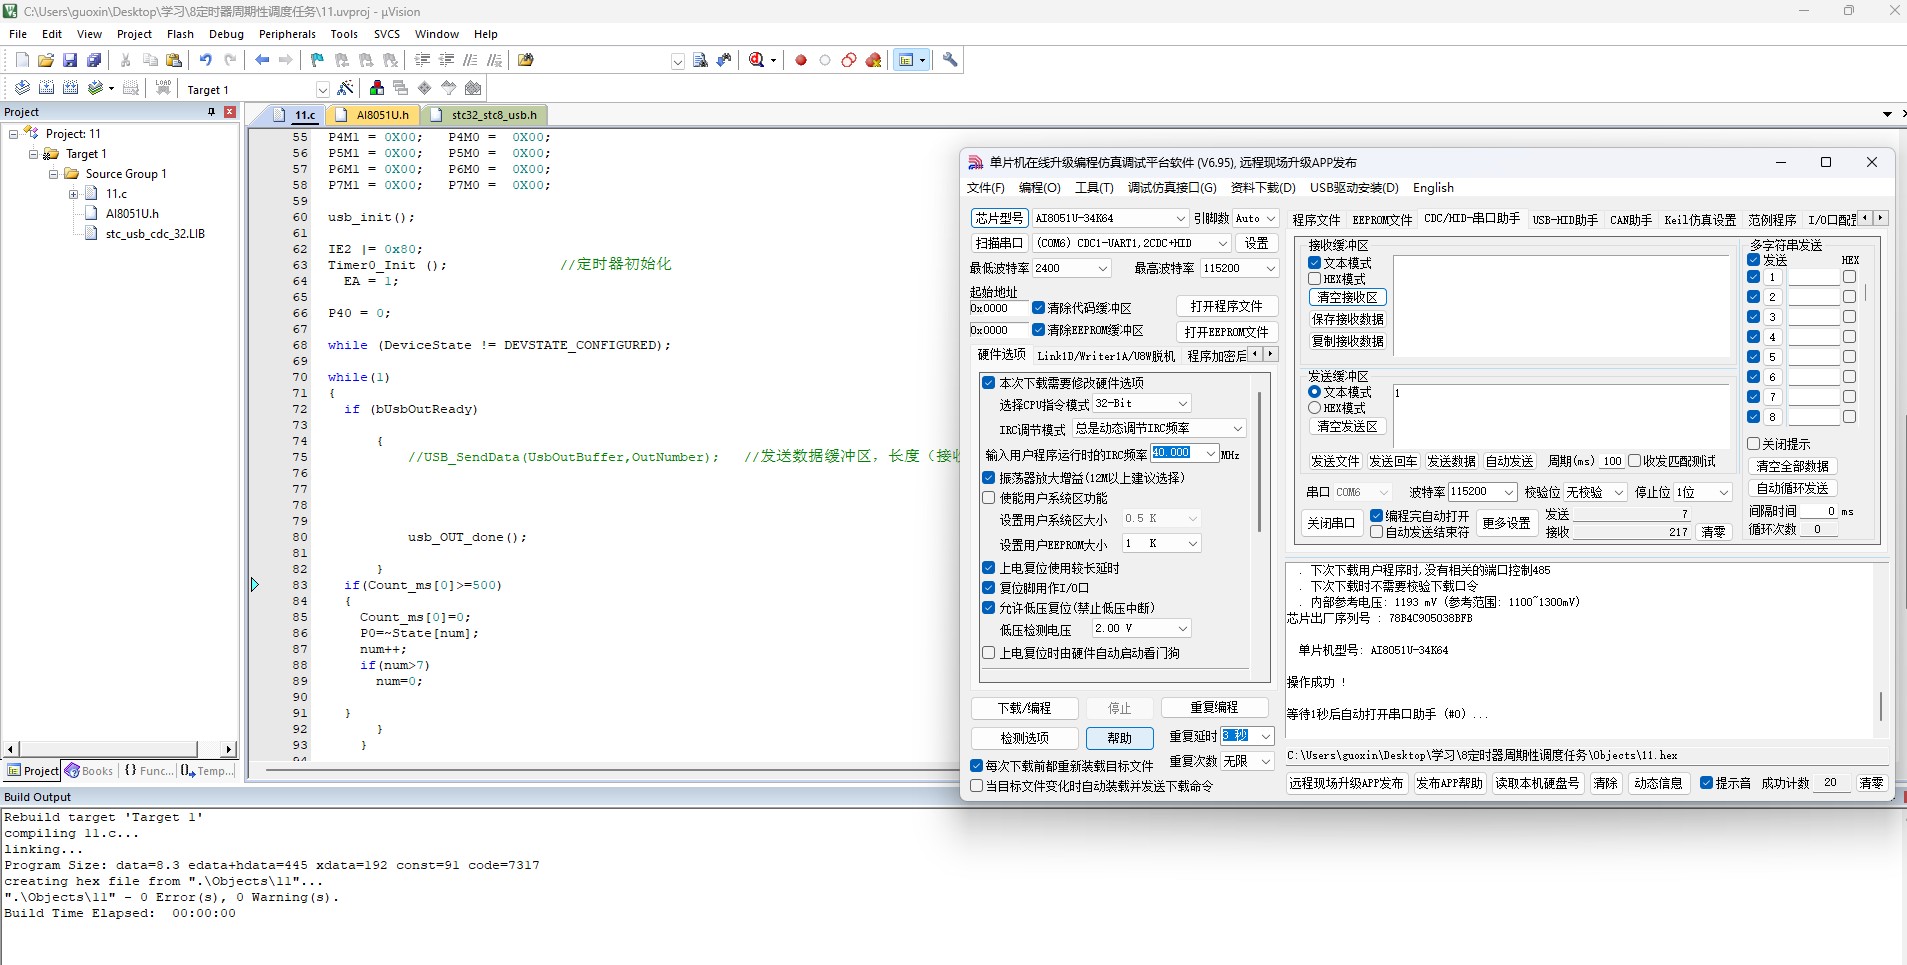Screen dimensions: 1907x965
Task: Toggle the 清除代码缓冲区 checkbox
Action: point(1038,308)
